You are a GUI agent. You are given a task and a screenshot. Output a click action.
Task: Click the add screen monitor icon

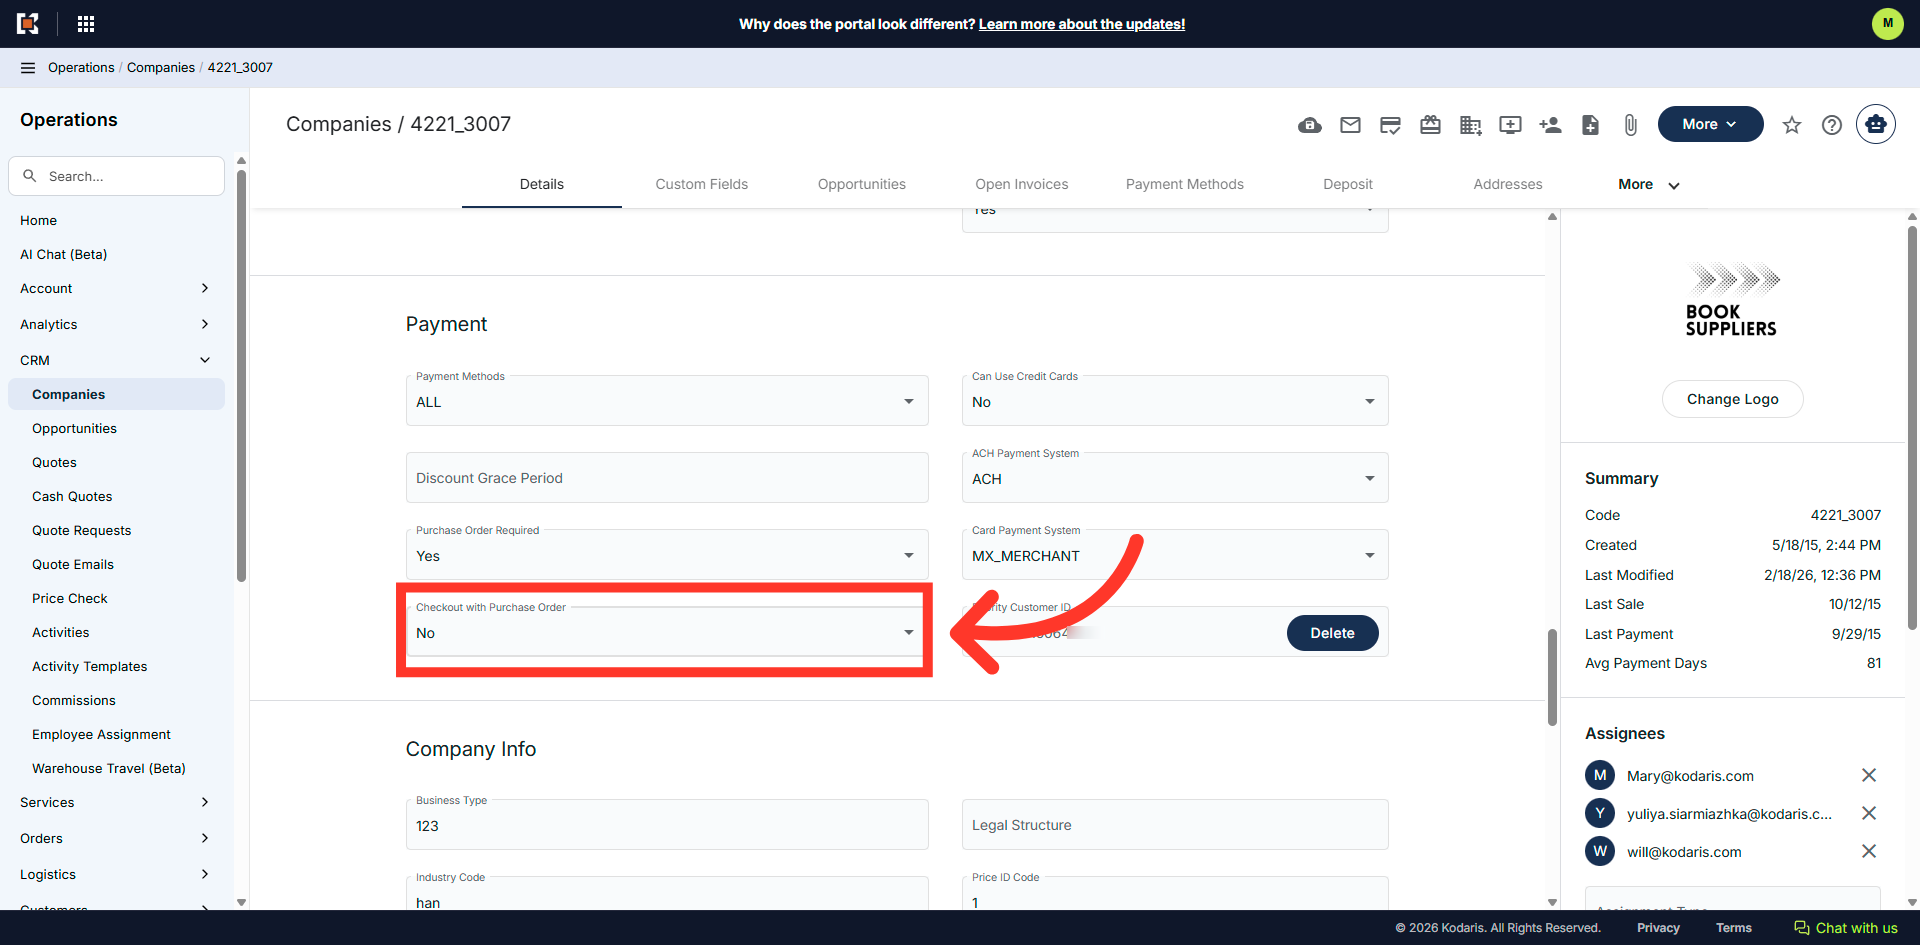click(1510, 125)
